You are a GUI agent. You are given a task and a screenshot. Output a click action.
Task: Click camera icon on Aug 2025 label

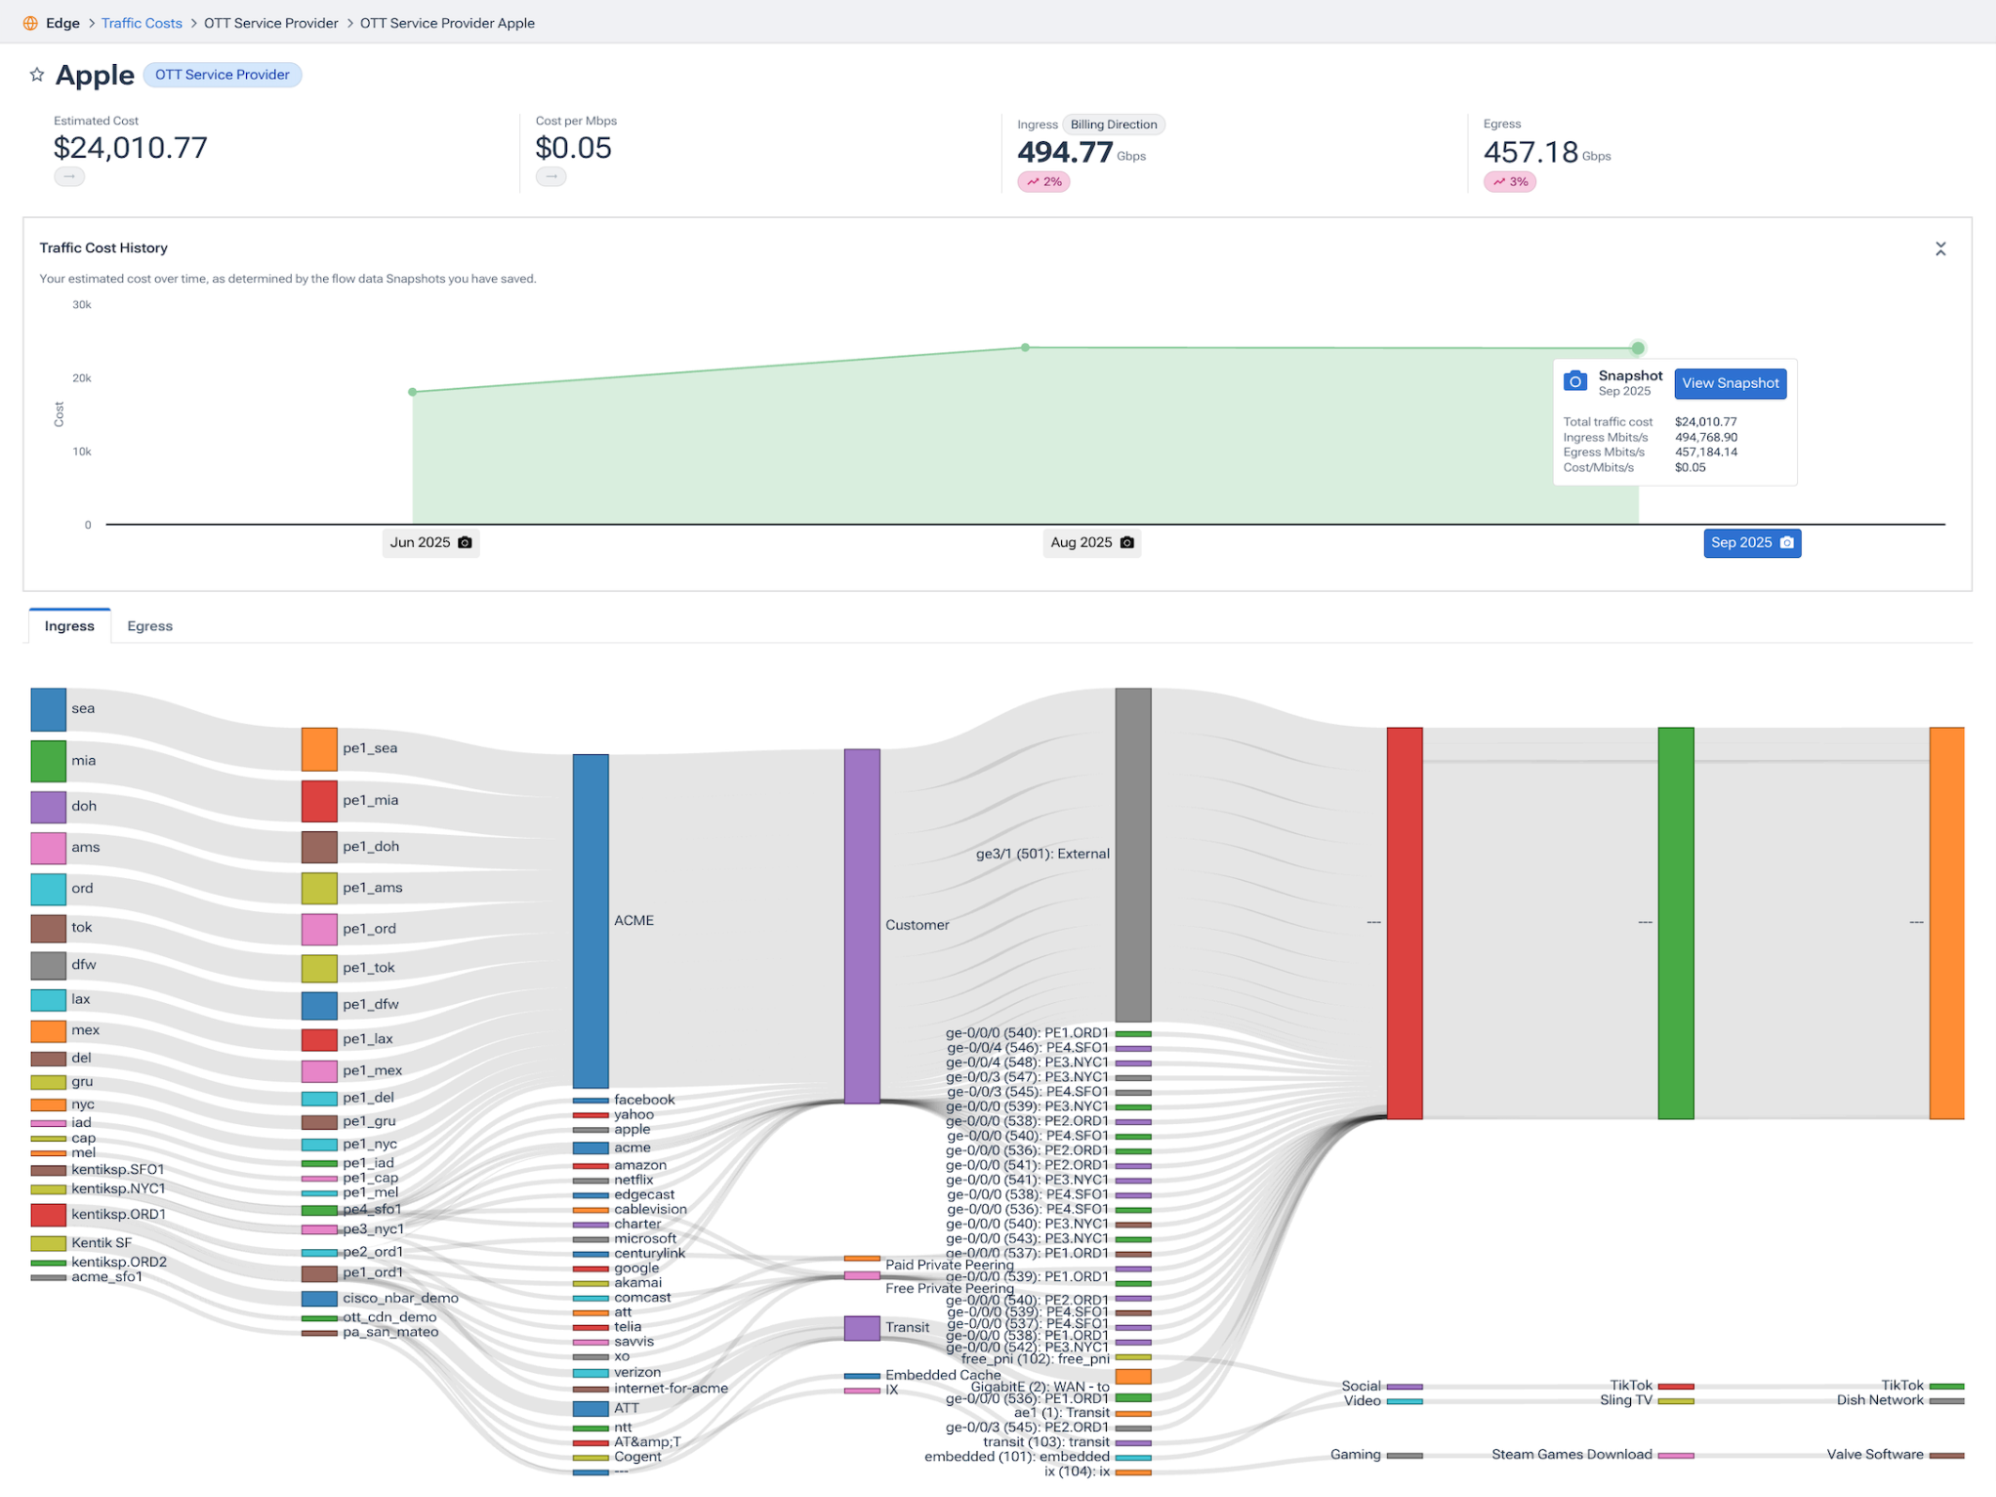(x=1127, y=543)
